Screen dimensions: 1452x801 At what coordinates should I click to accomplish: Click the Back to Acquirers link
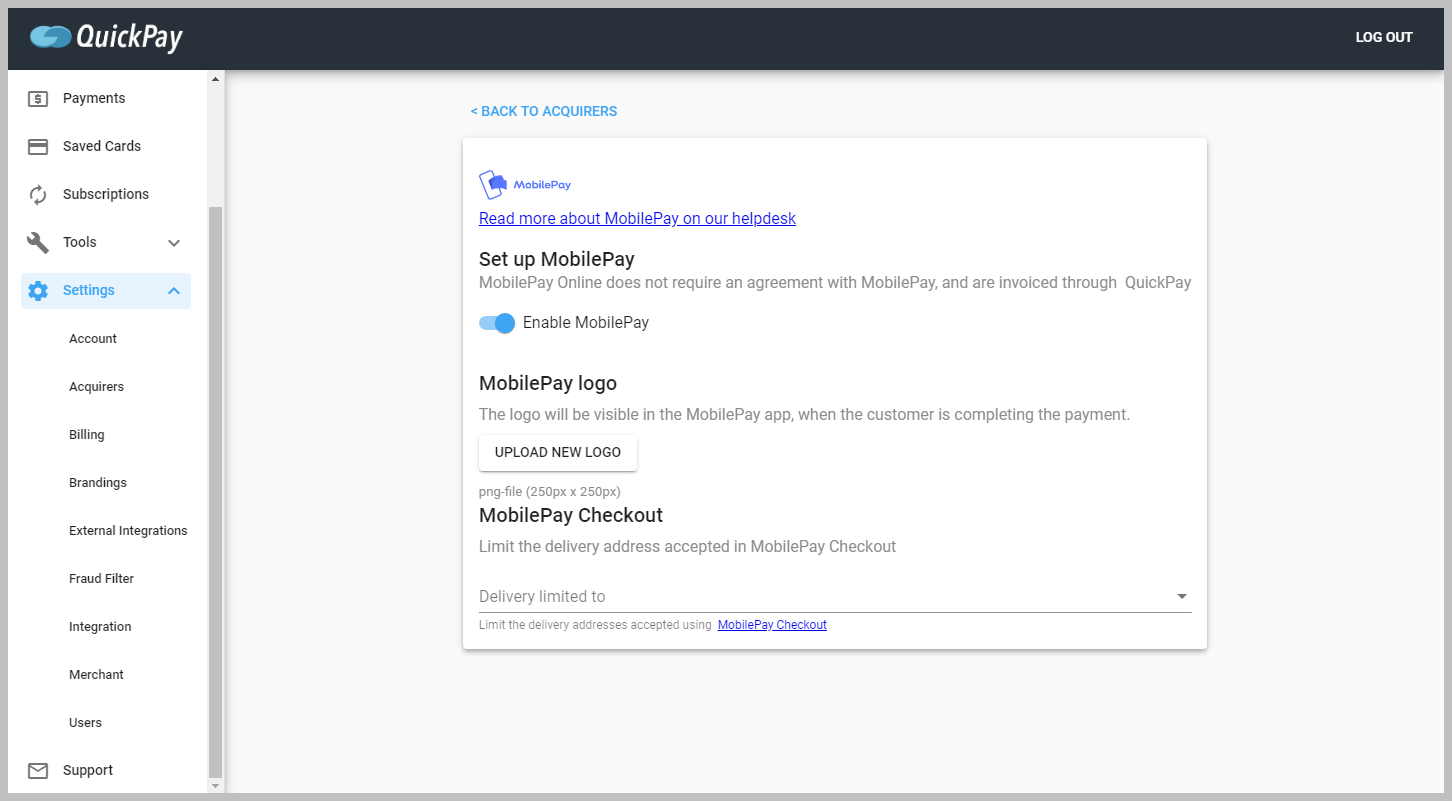tap(544, 111)
